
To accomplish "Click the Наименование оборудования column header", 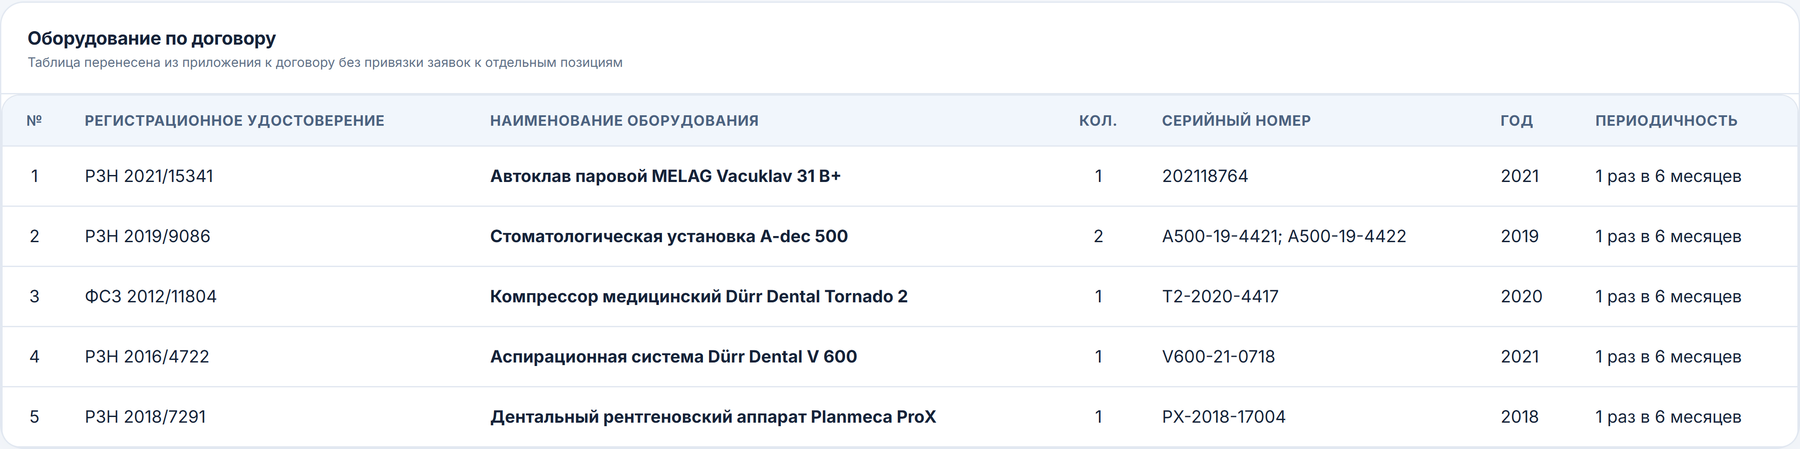I will [x=624, y=121].
